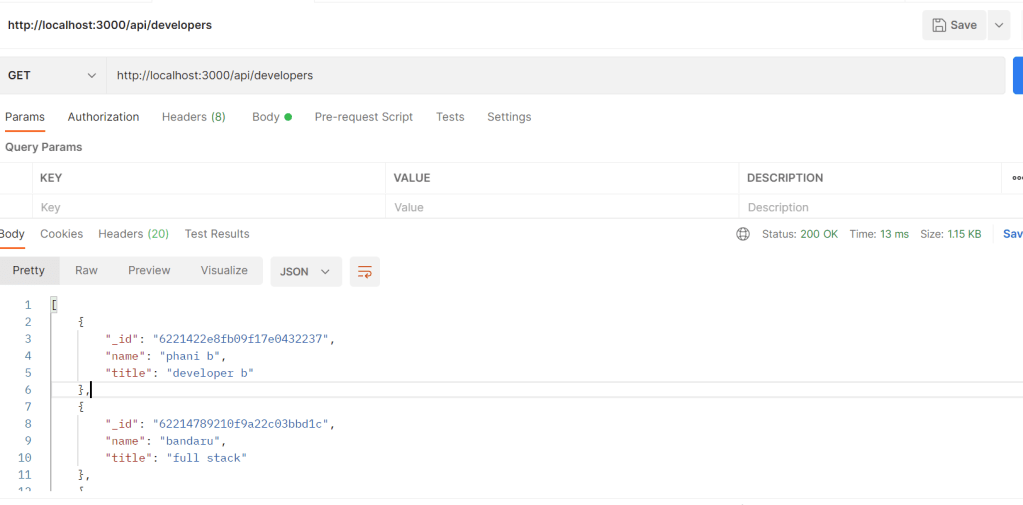Click the request URL input field
Viewport: 1023px width, 505px height.
(x=555, y=75)
